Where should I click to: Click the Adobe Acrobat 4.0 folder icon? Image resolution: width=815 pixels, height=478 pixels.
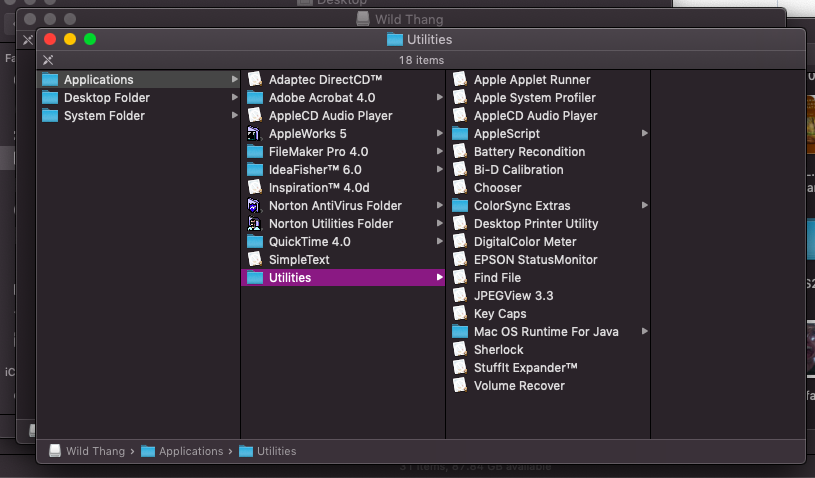(255, 98)
